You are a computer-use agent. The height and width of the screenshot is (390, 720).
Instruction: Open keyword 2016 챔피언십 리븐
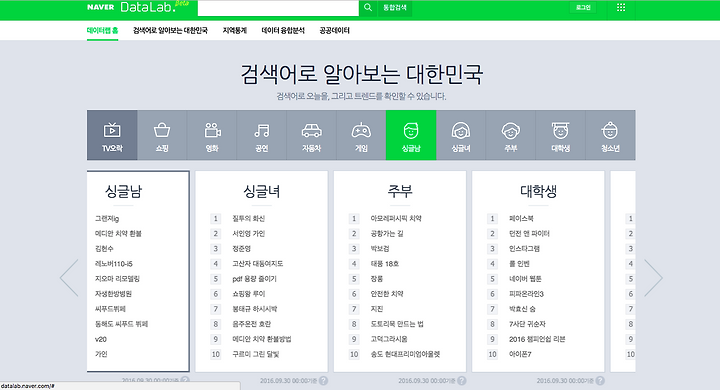click(x=537, y=339)
